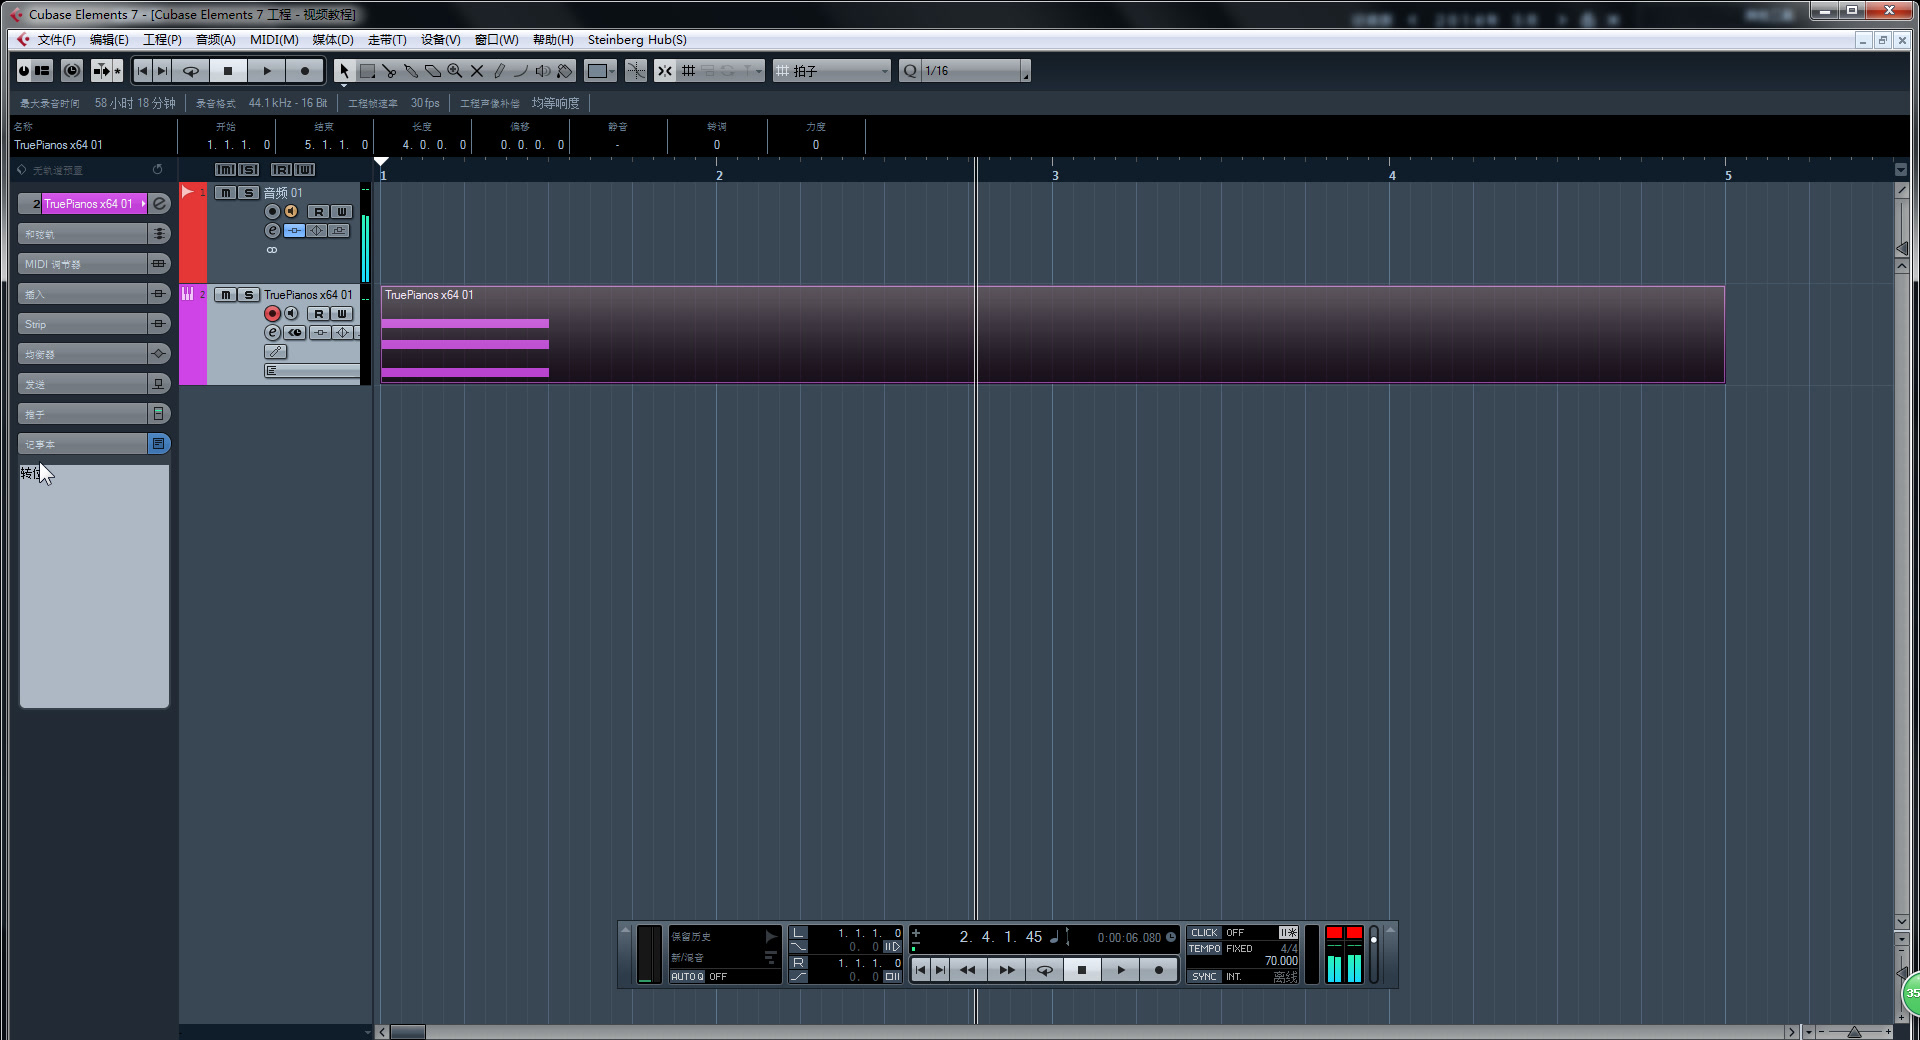
Task: Select the Play speaker tool
Action: [543, 71]
